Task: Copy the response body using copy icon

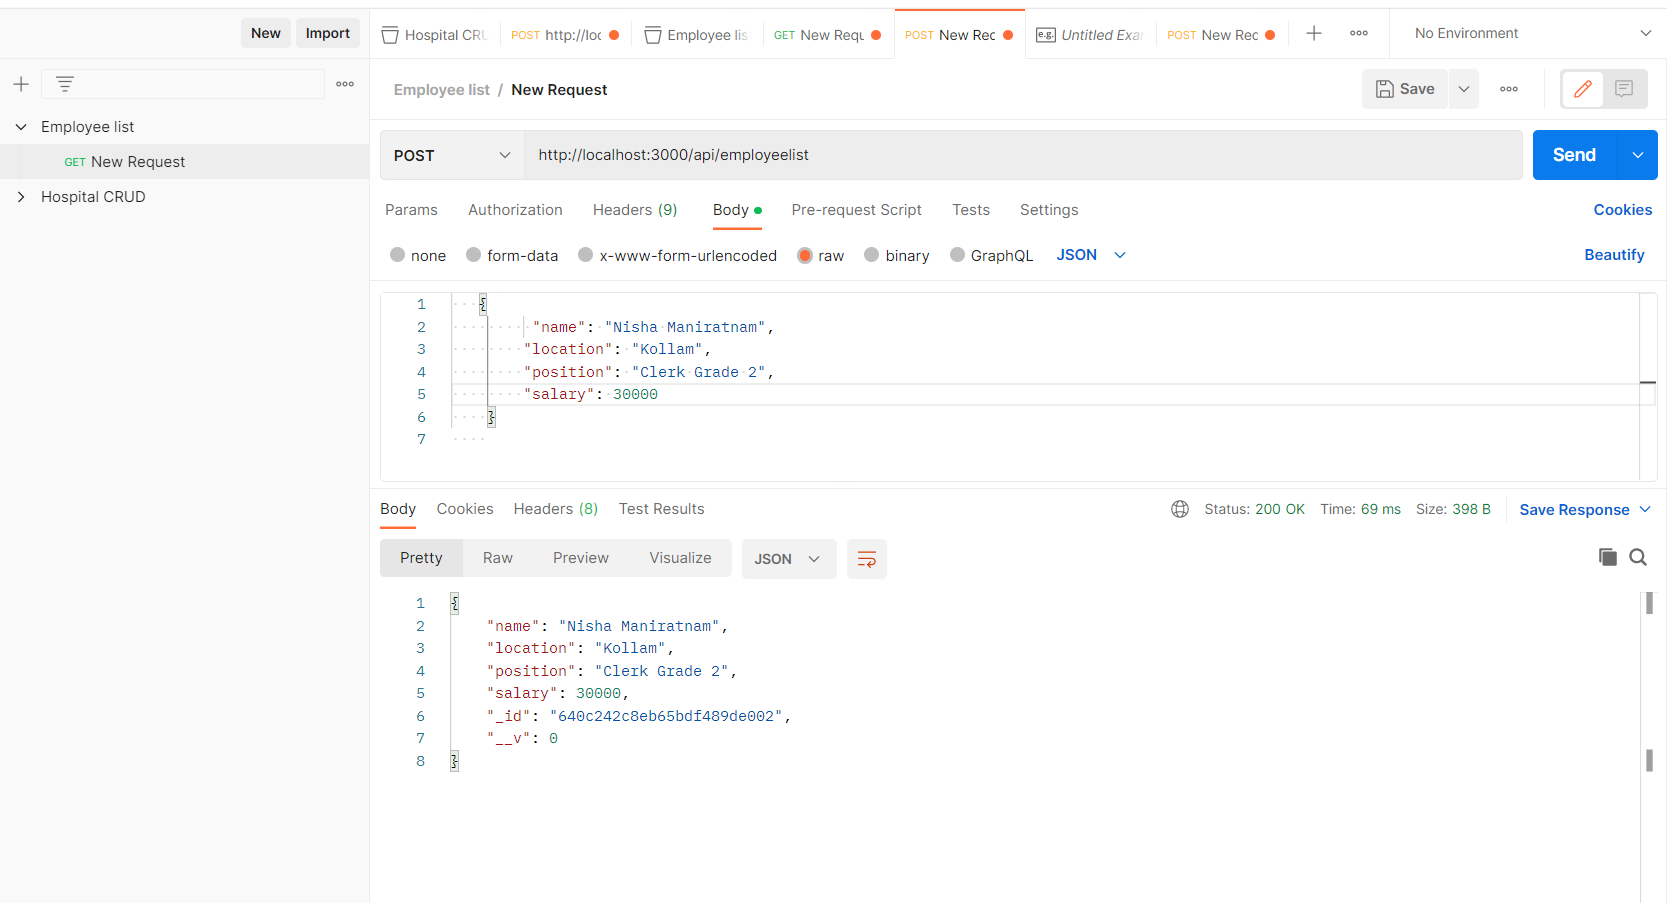Action: (x=1607, y=557)
